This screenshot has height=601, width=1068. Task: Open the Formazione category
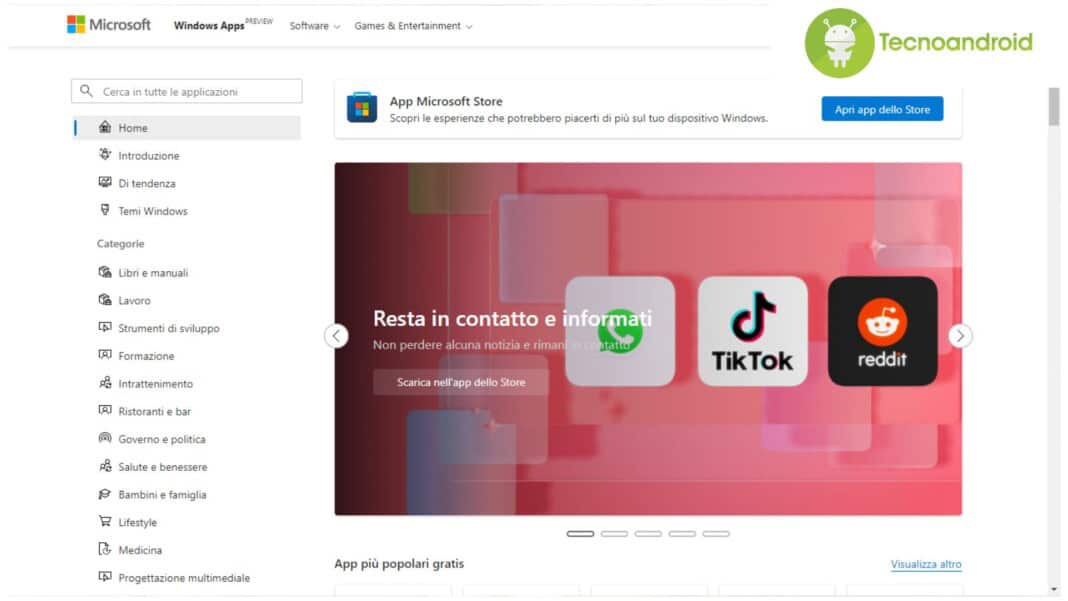coord(146,356)
